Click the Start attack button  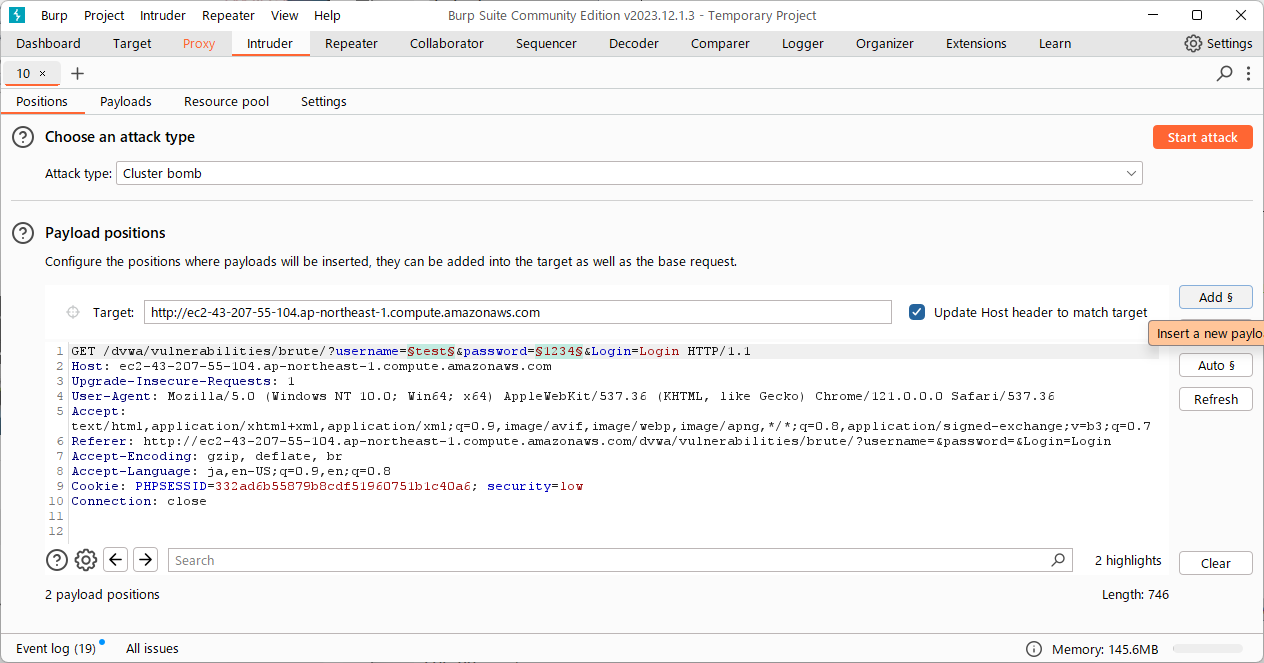[x=1203, y=137]
